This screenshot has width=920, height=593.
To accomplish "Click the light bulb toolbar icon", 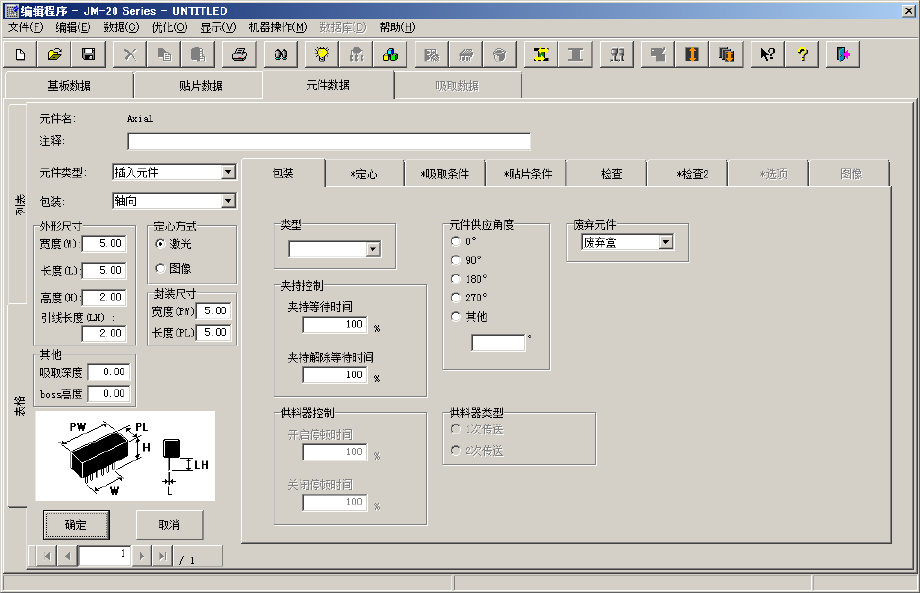I will click(x=322, y=54).
